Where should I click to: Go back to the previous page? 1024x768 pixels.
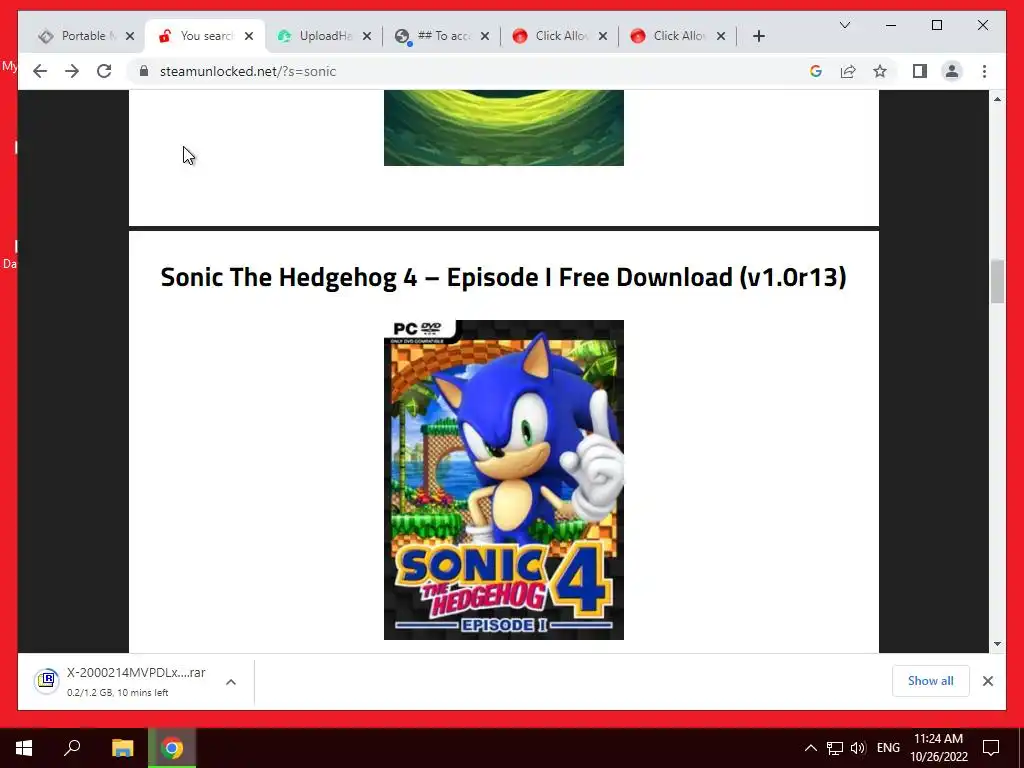pos(40,71)
